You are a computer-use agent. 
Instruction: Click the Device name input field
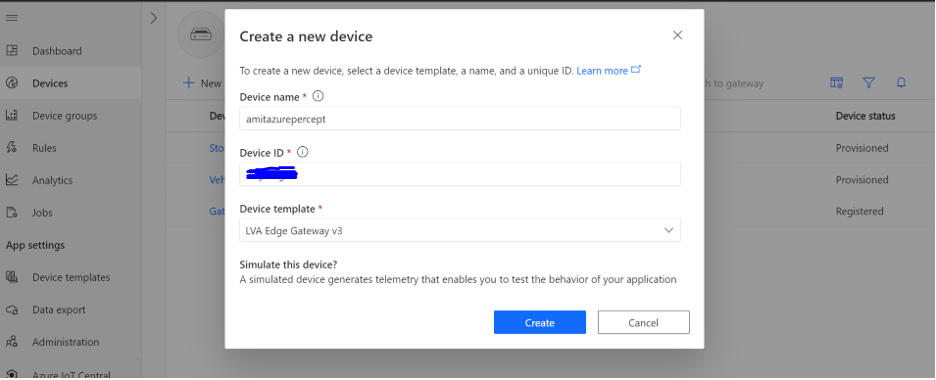point(460,118)
